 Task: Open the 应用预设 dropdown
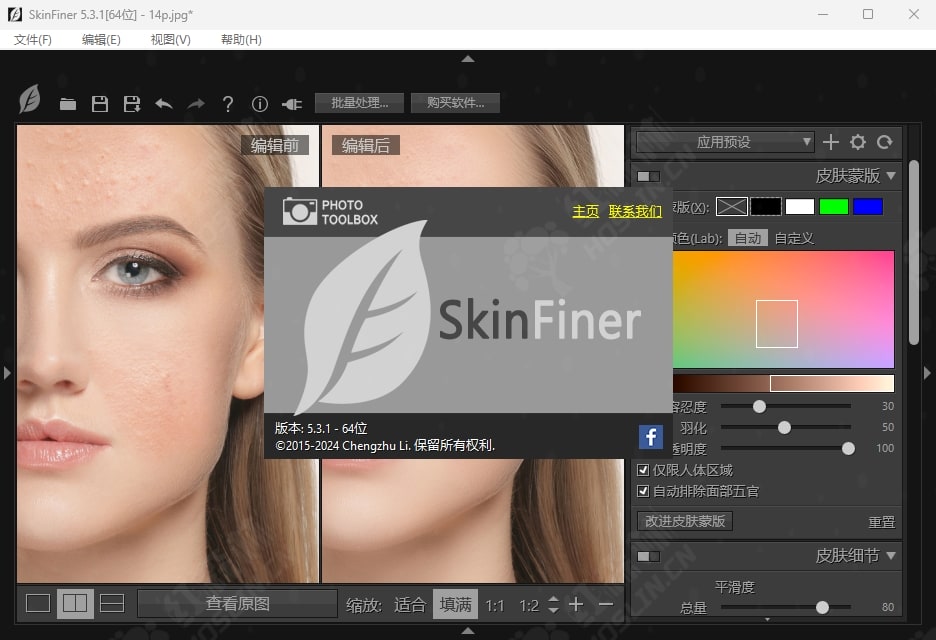coord(725,142)
